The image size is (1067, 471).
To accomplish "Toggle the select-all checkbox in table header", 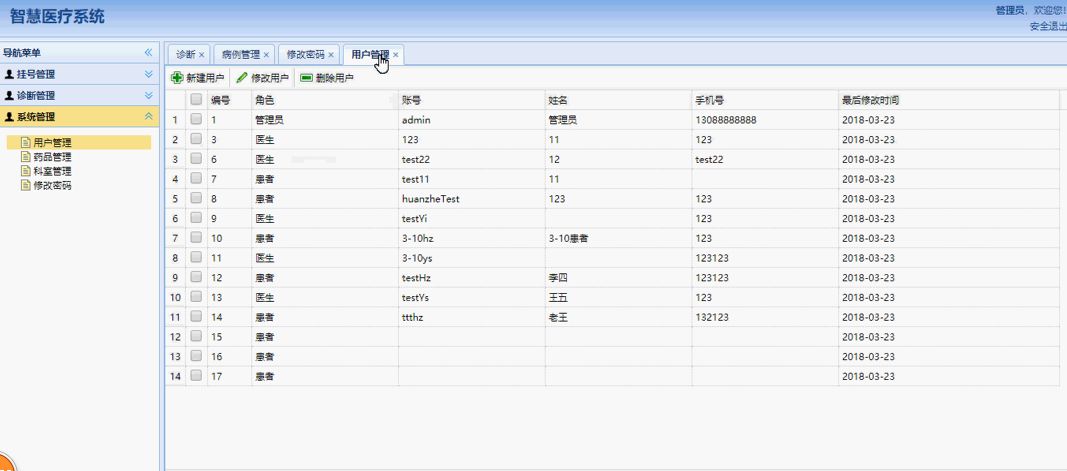I will [196, 99].
